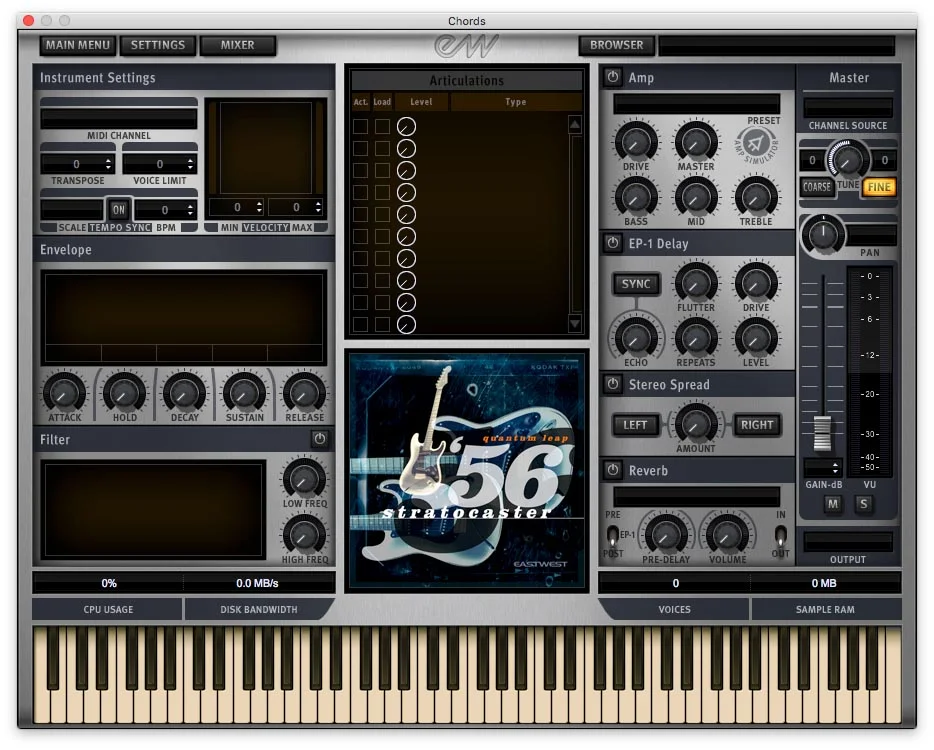Click the filter HIGH FREQ knob
This screenshot has height=750, width=934.
tap(304, 534)
